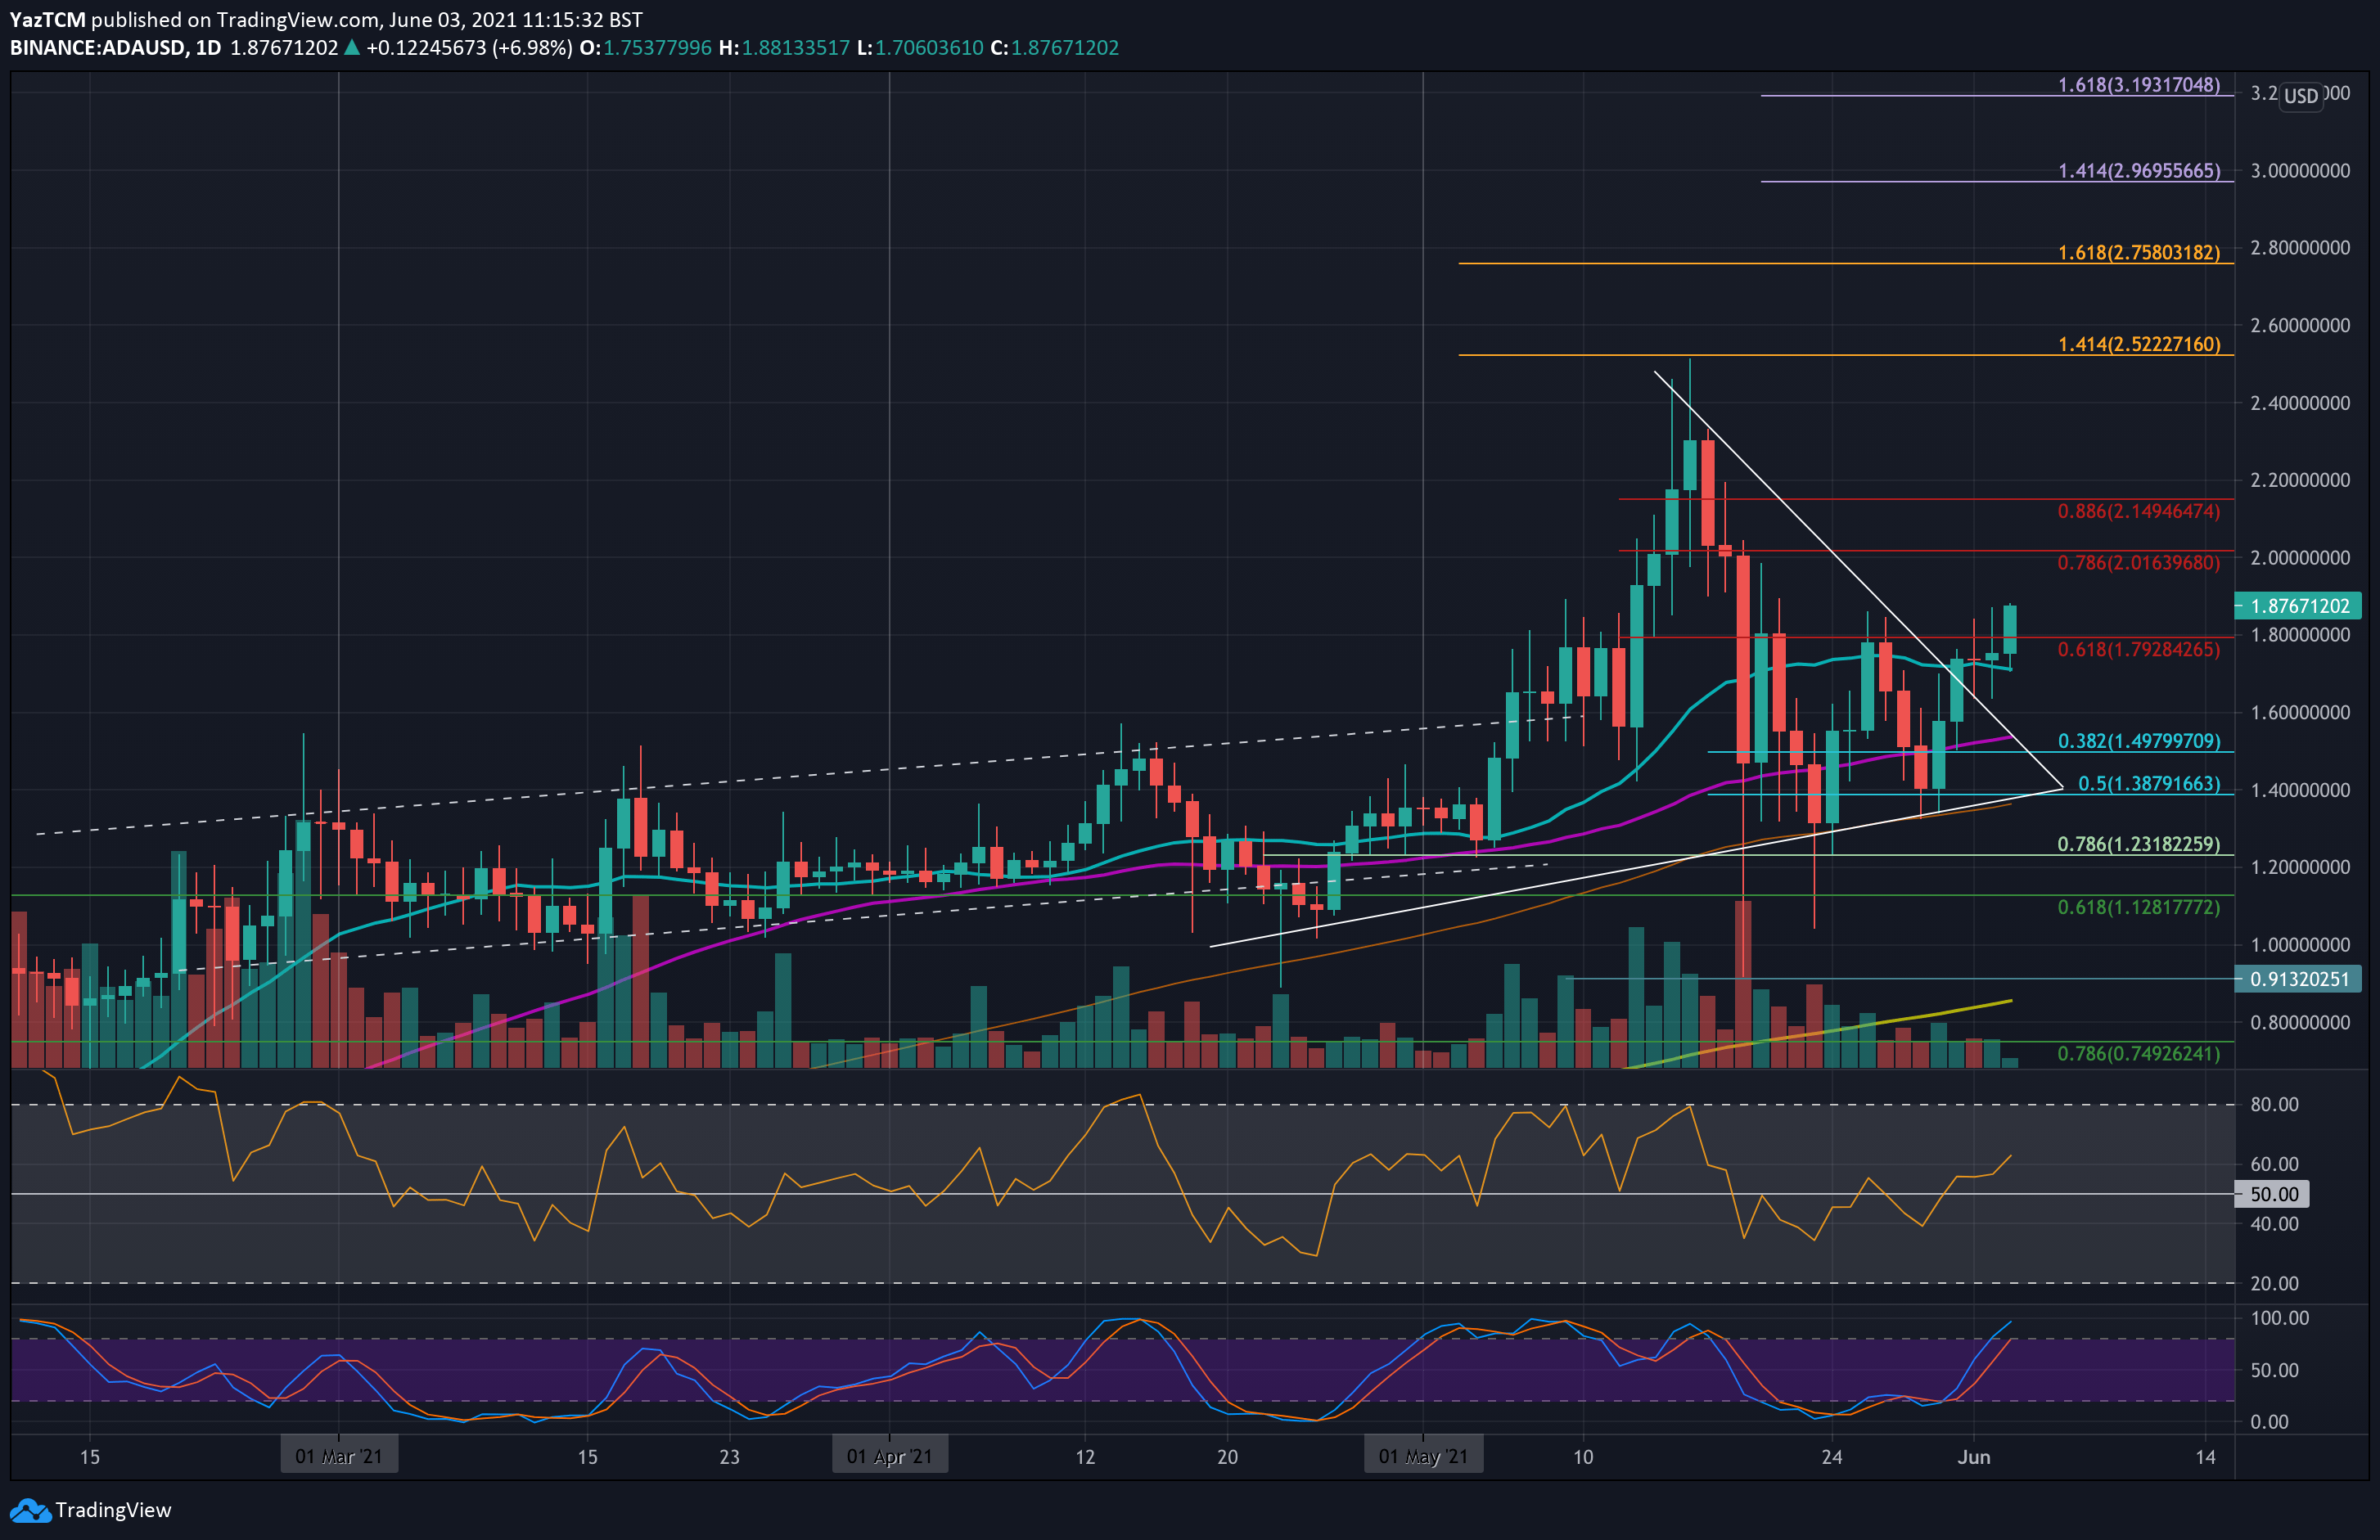This screenshot has width=2380, height=1540.
Task: Click the open price value O:1.75377996
Action: tap(646, 48)
